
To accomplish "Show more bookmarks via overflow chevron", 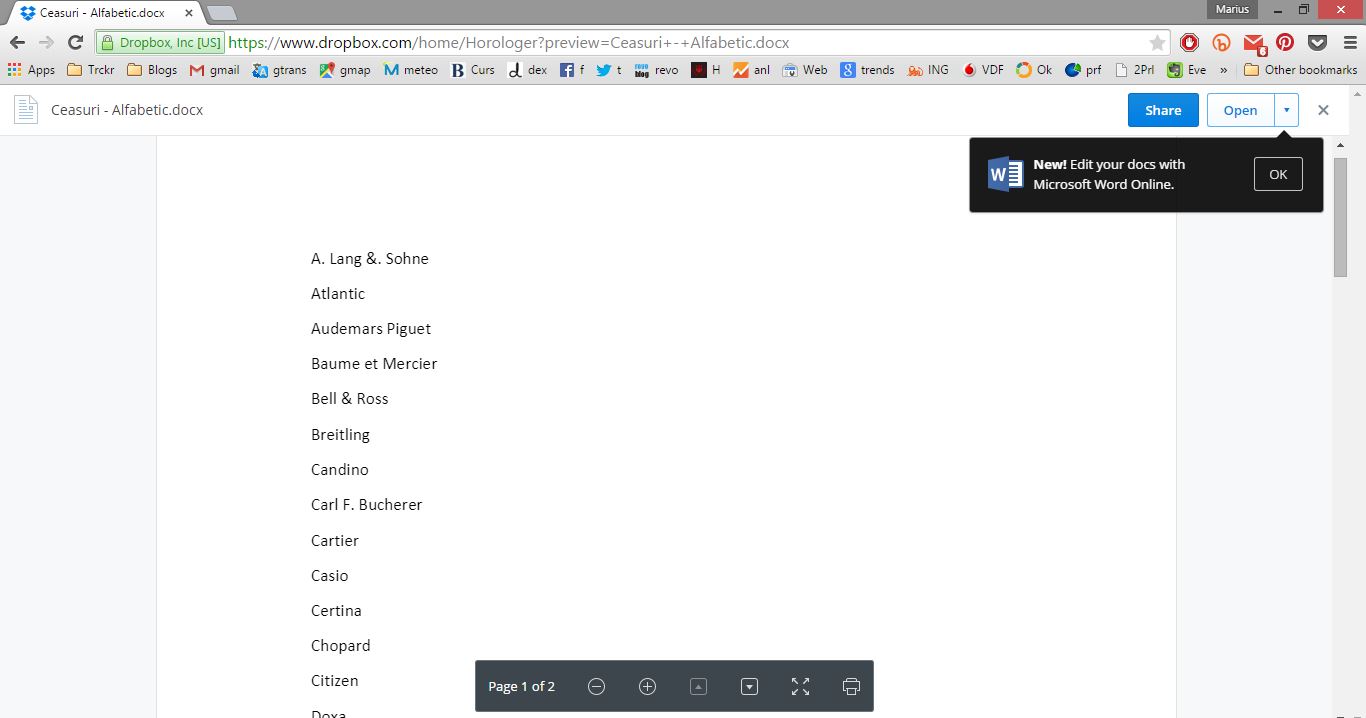I will [1223, 70].
